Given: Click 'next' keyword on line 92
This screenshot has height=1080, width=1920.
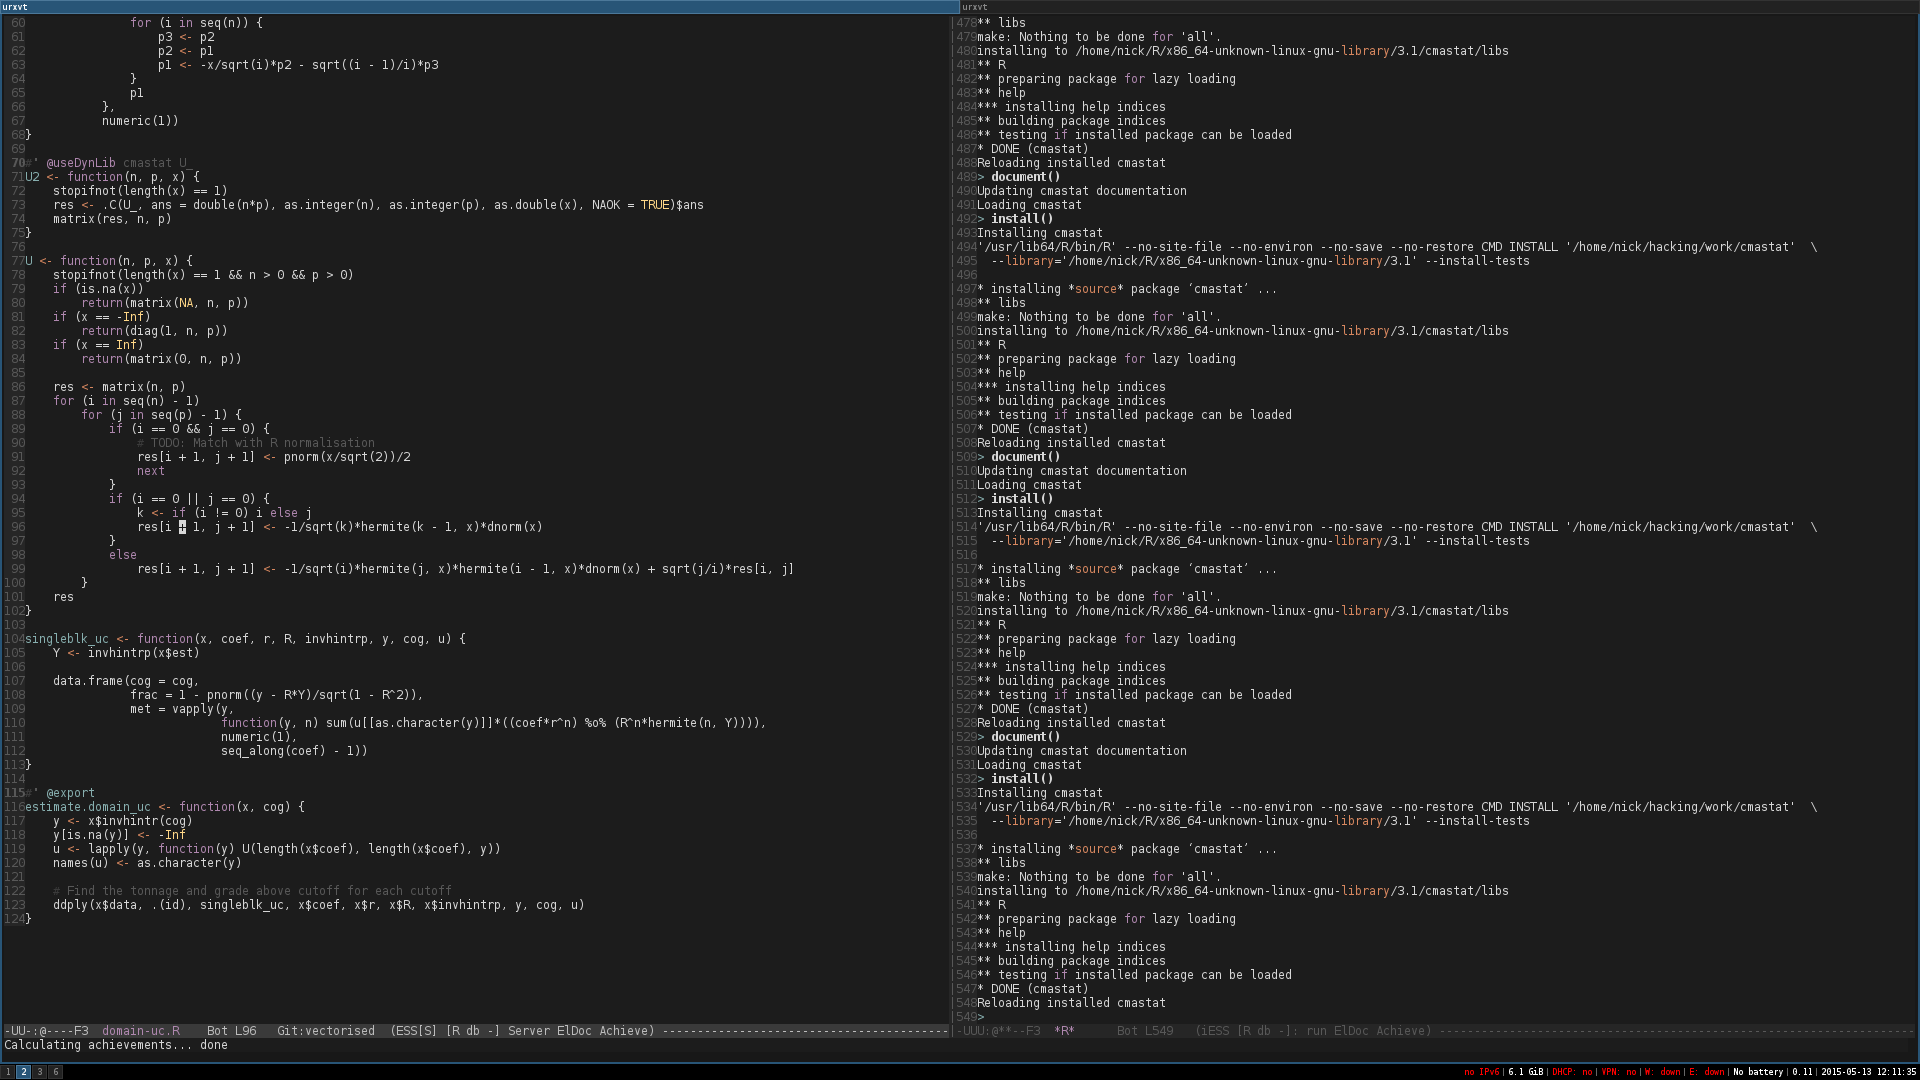Looking at the screenshot, I should pos(151,471).
